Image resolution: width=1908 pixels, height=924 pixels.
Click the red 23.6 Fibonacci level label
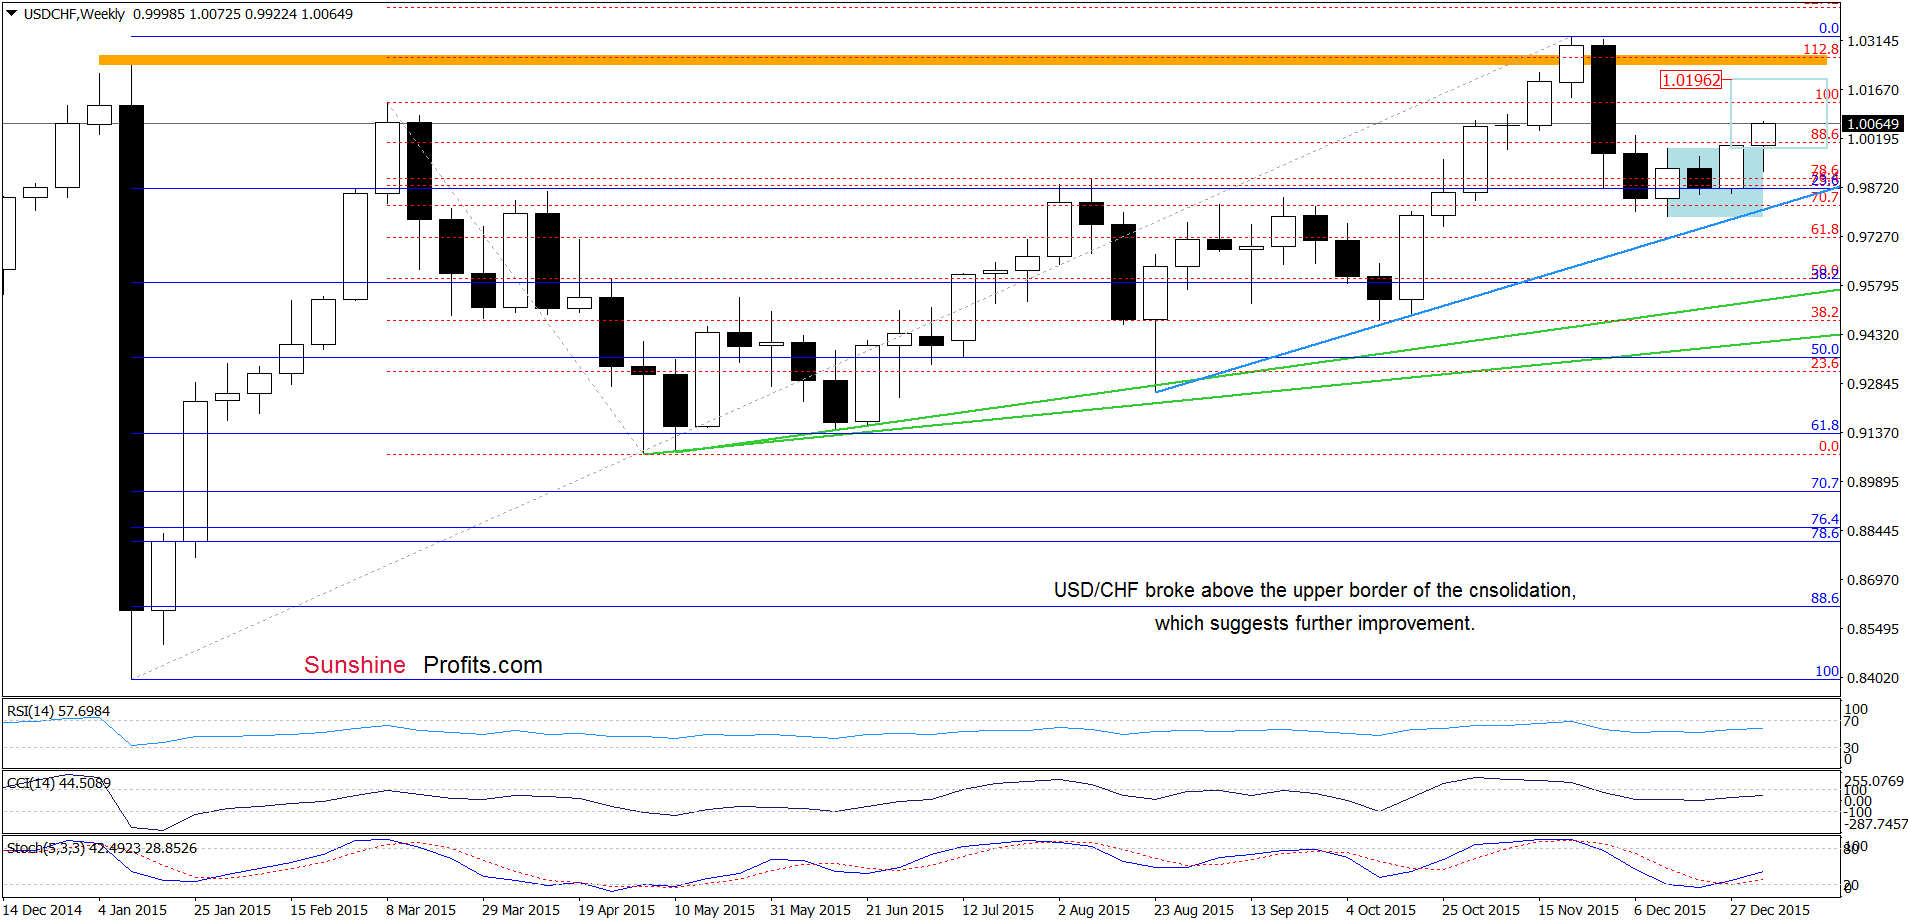click(1825, 363)
